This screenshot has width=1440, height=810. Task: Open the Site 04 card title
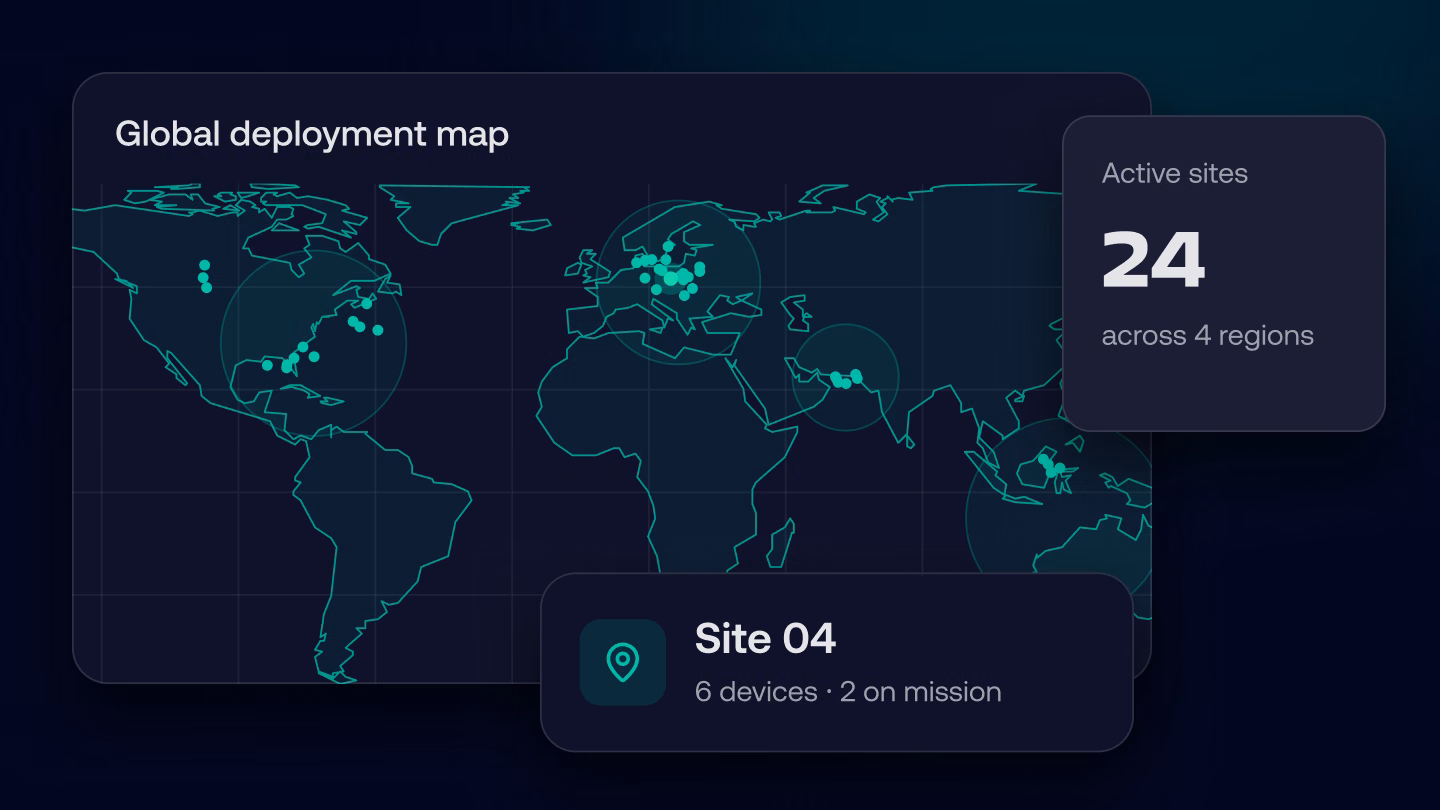point(765,639)
